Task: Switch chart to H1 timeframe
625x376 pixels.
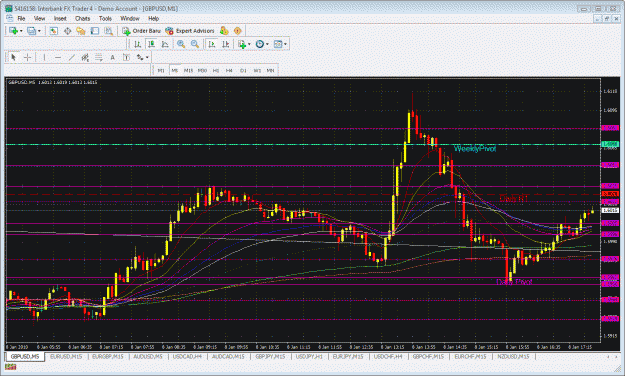Action: [x=216, y=70]
